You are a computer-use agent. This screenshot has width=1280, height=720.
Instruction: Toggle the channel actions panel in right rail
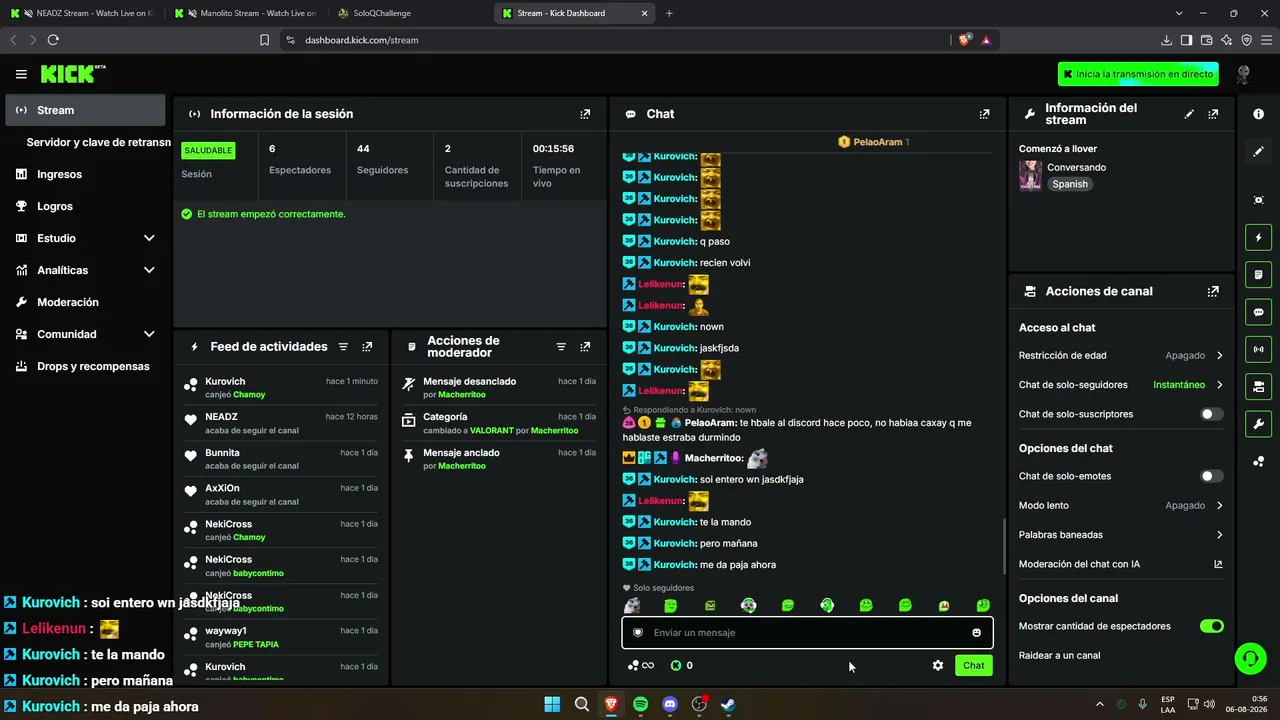click(1258, 386)
